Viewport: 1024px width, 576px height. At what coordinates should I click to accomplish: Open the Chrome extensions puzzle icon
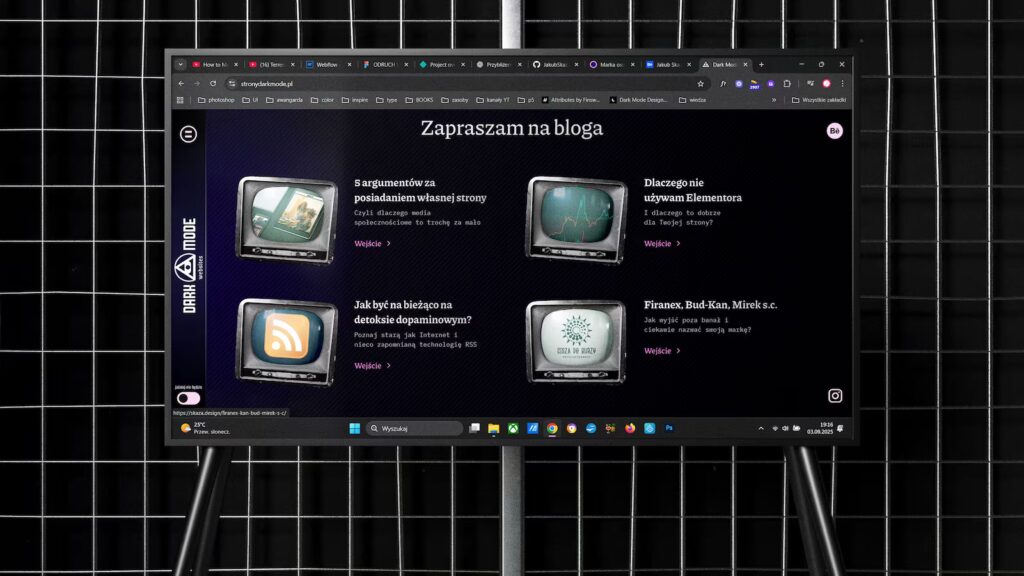pos(787,84)
